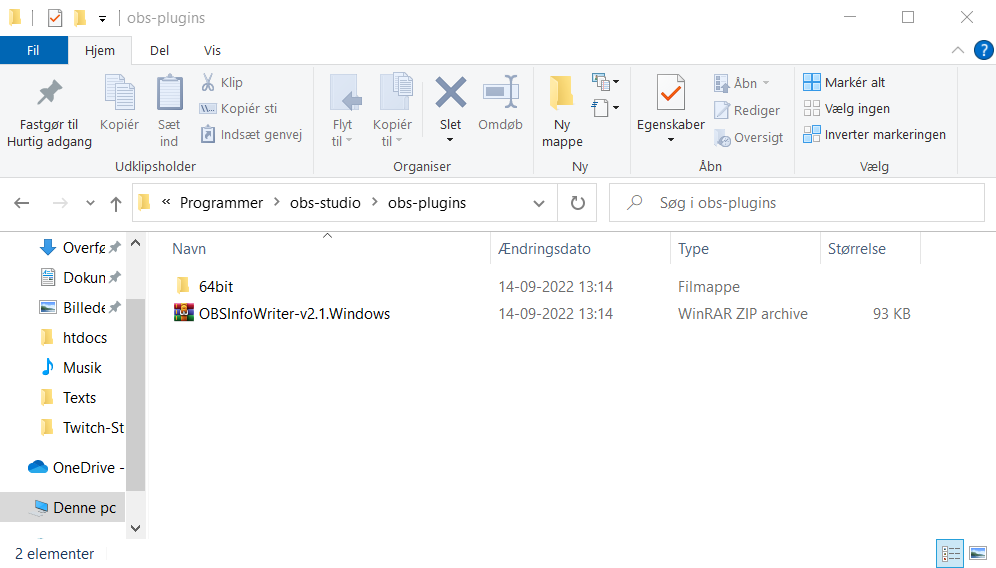The height and width of the screenshot is (568, 996).
Task: Sort by the Navn column header
Action: [328, 249]
